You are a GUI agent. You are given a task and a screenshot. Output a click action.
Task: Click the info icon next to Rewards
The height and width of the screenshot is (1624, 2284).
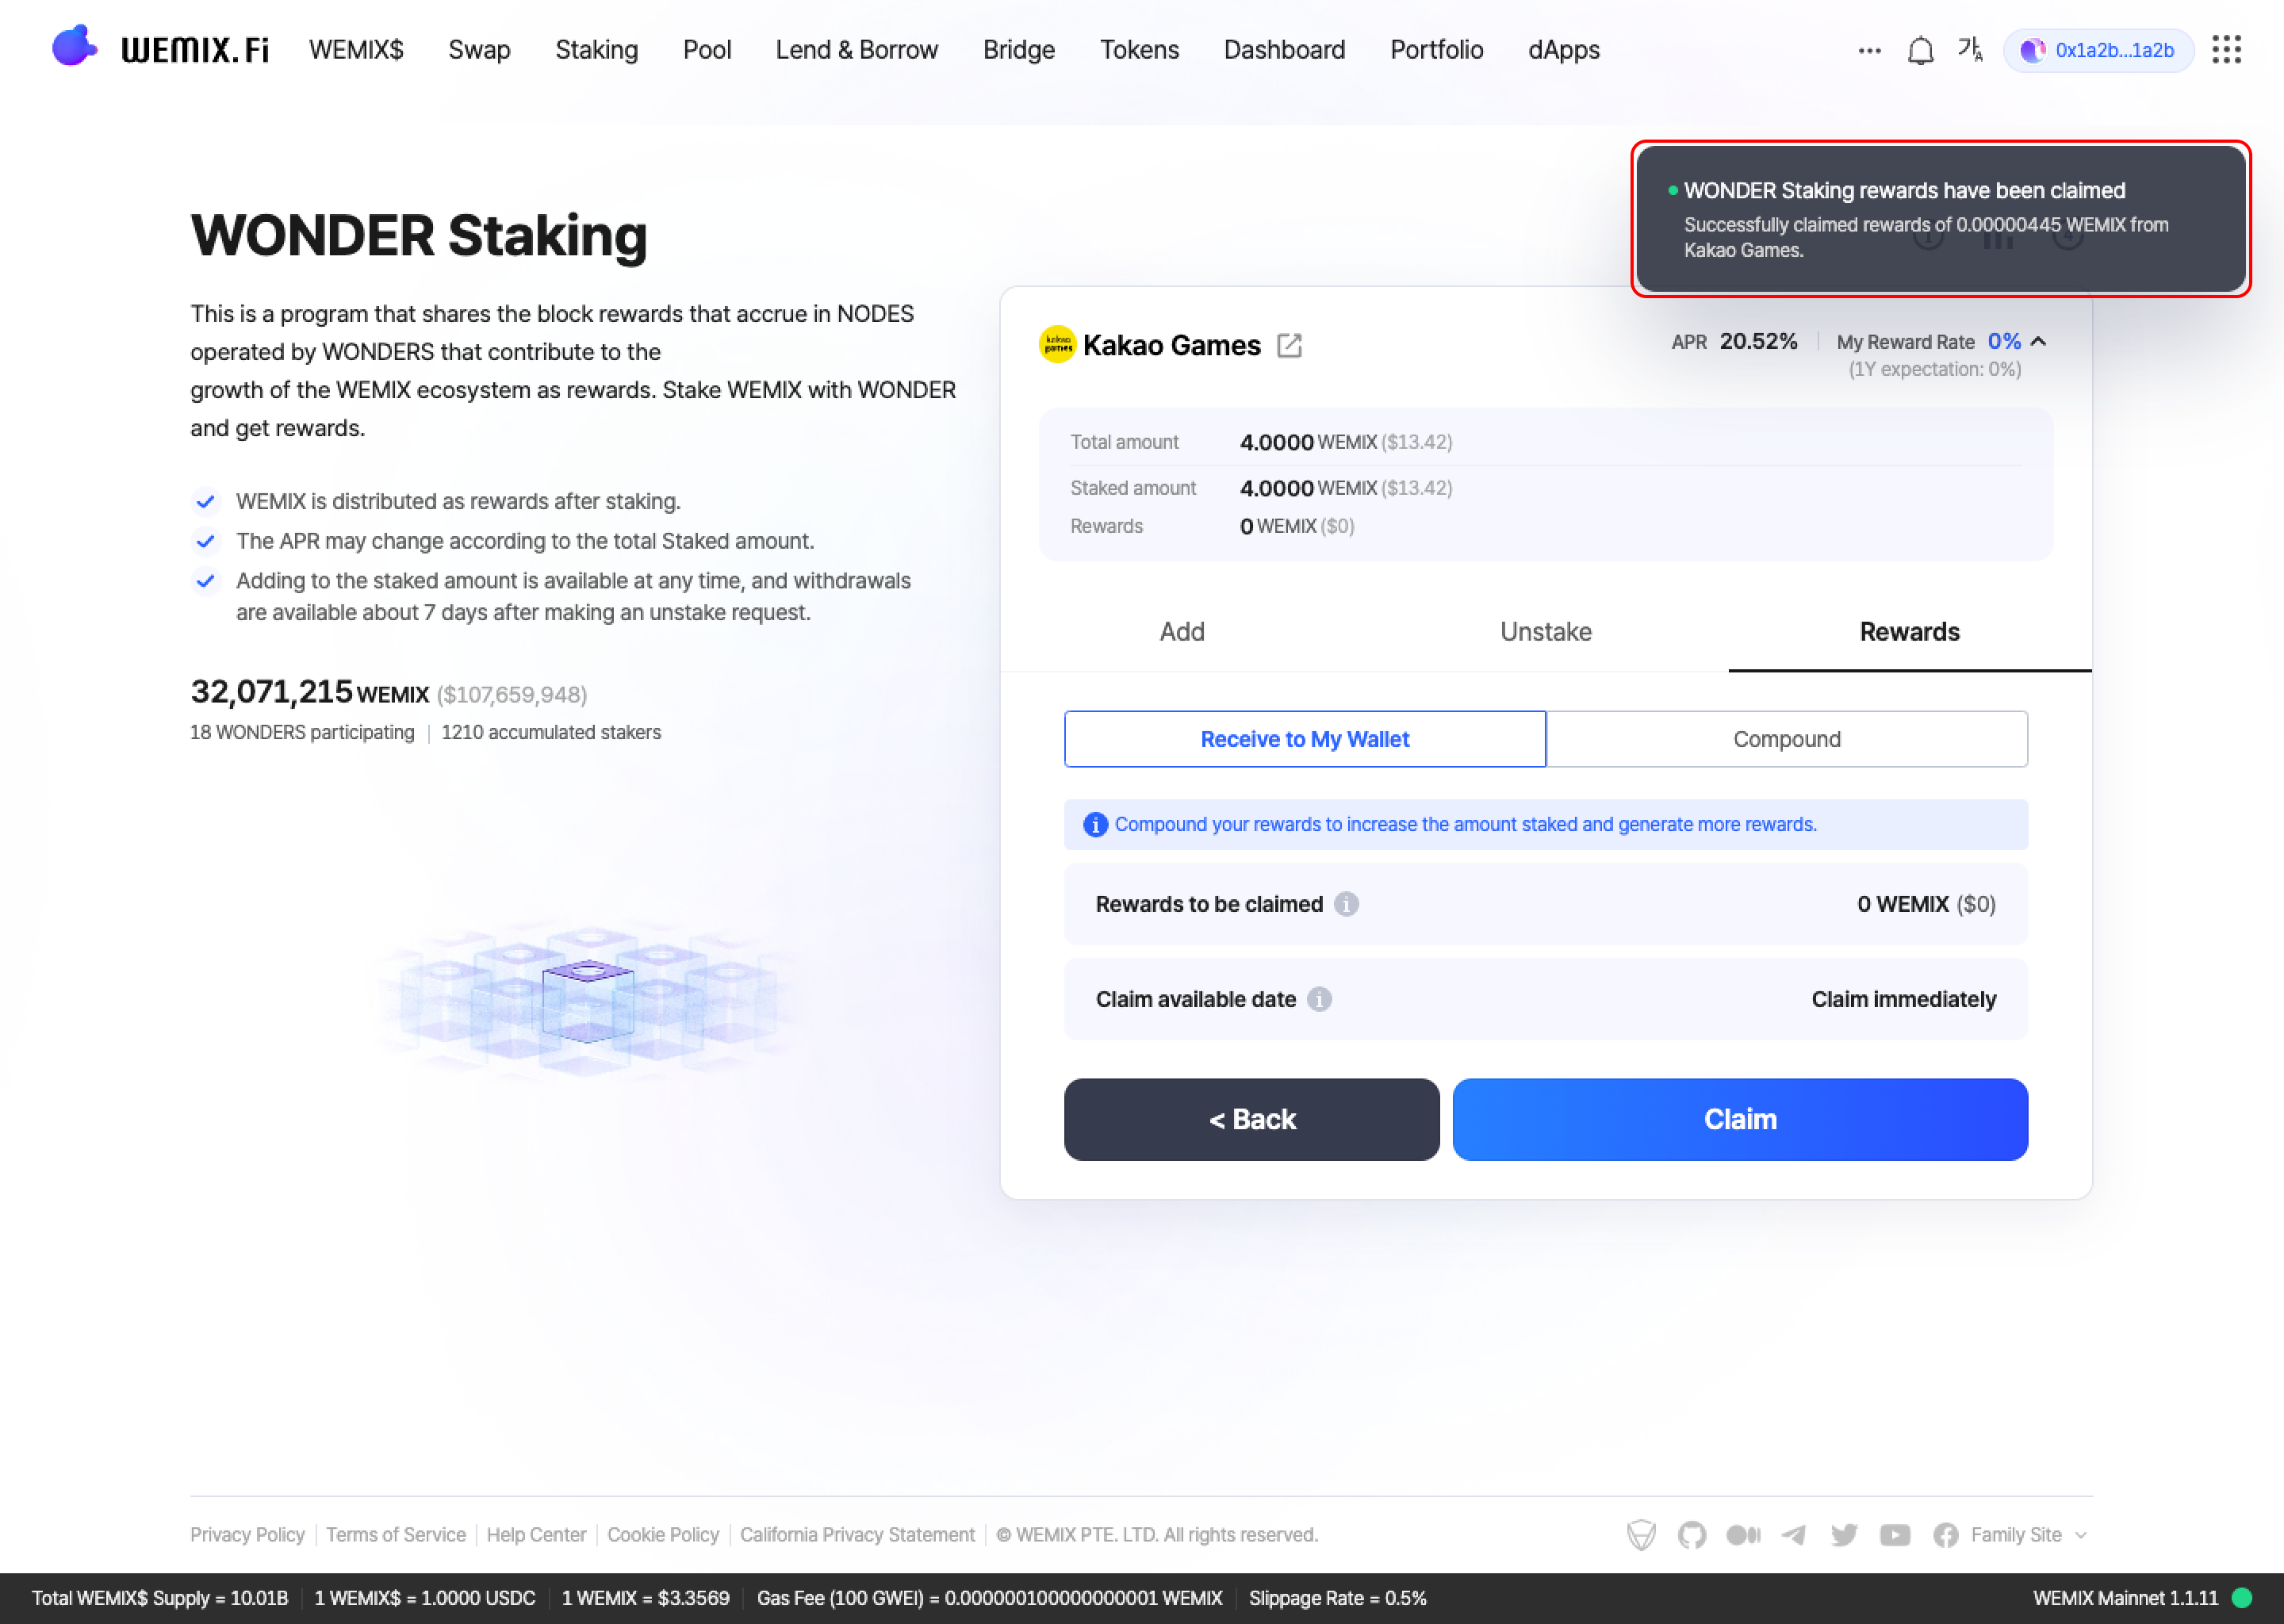(1349, 903)
